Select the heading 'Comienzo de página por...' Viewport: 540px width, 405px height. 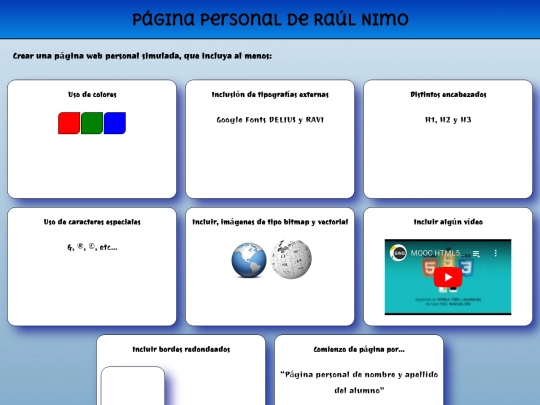[359, 349]
